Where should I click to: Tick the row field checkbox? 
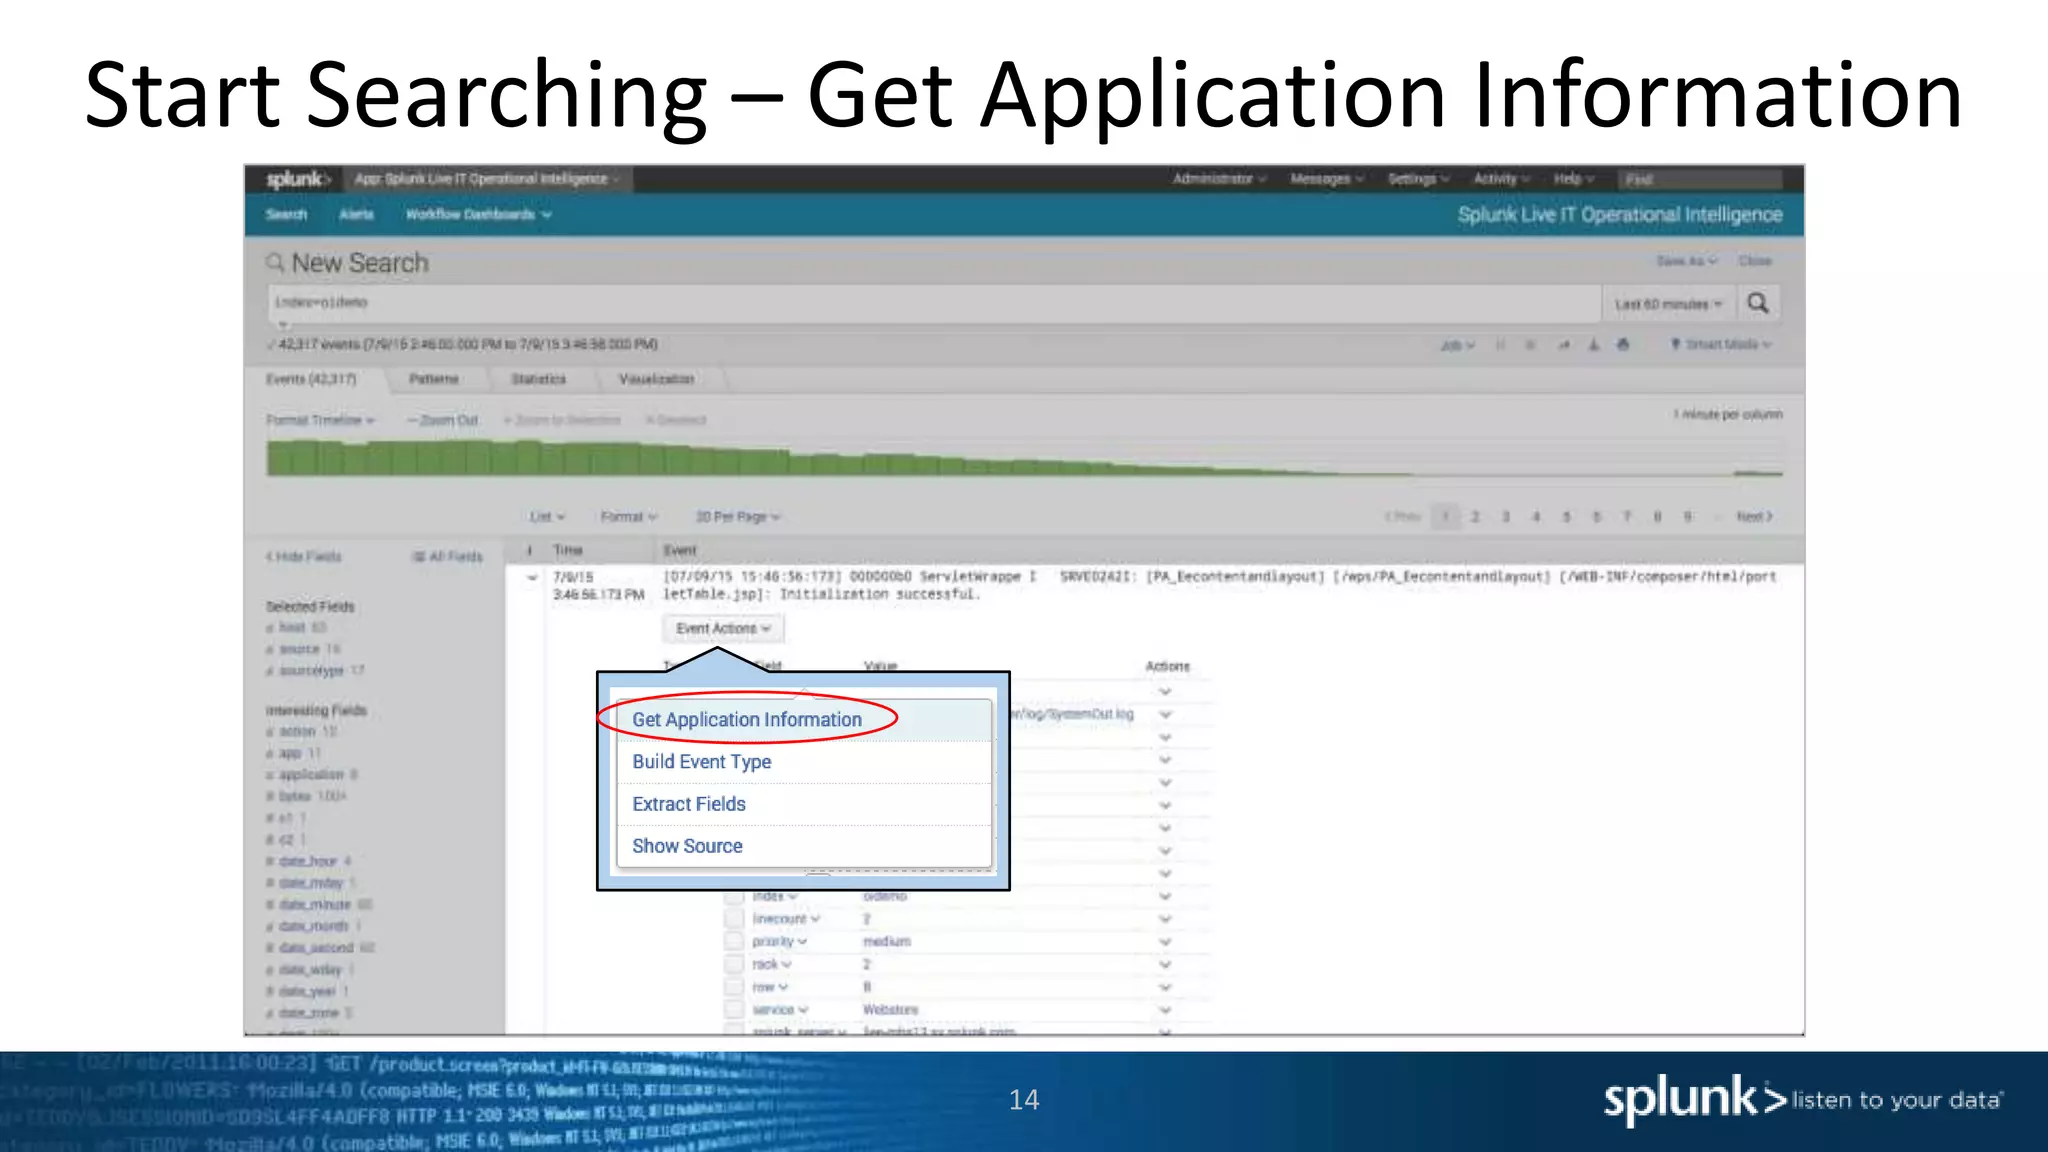tap(734, 987)
